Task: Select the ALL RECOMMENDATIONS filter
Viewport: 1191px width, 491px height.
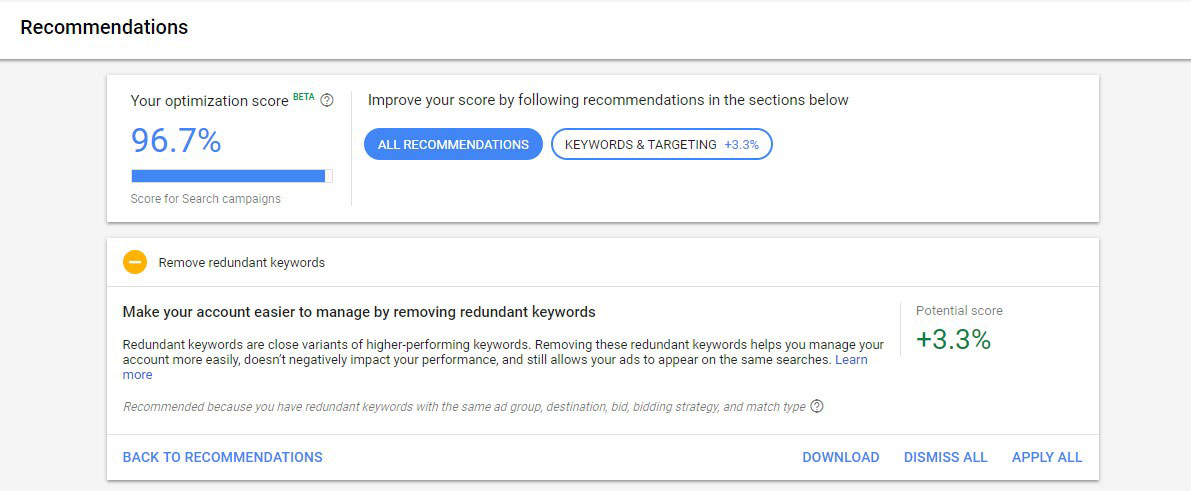Action: [453, 144]
